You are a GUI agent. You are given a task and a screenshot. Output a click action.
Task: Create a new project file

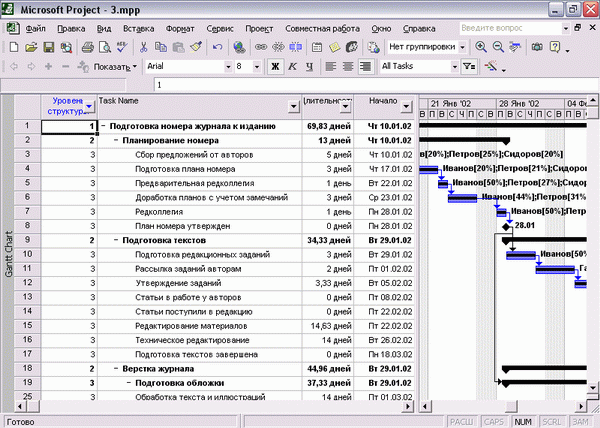pyautogui.click(x=14, y=47)
